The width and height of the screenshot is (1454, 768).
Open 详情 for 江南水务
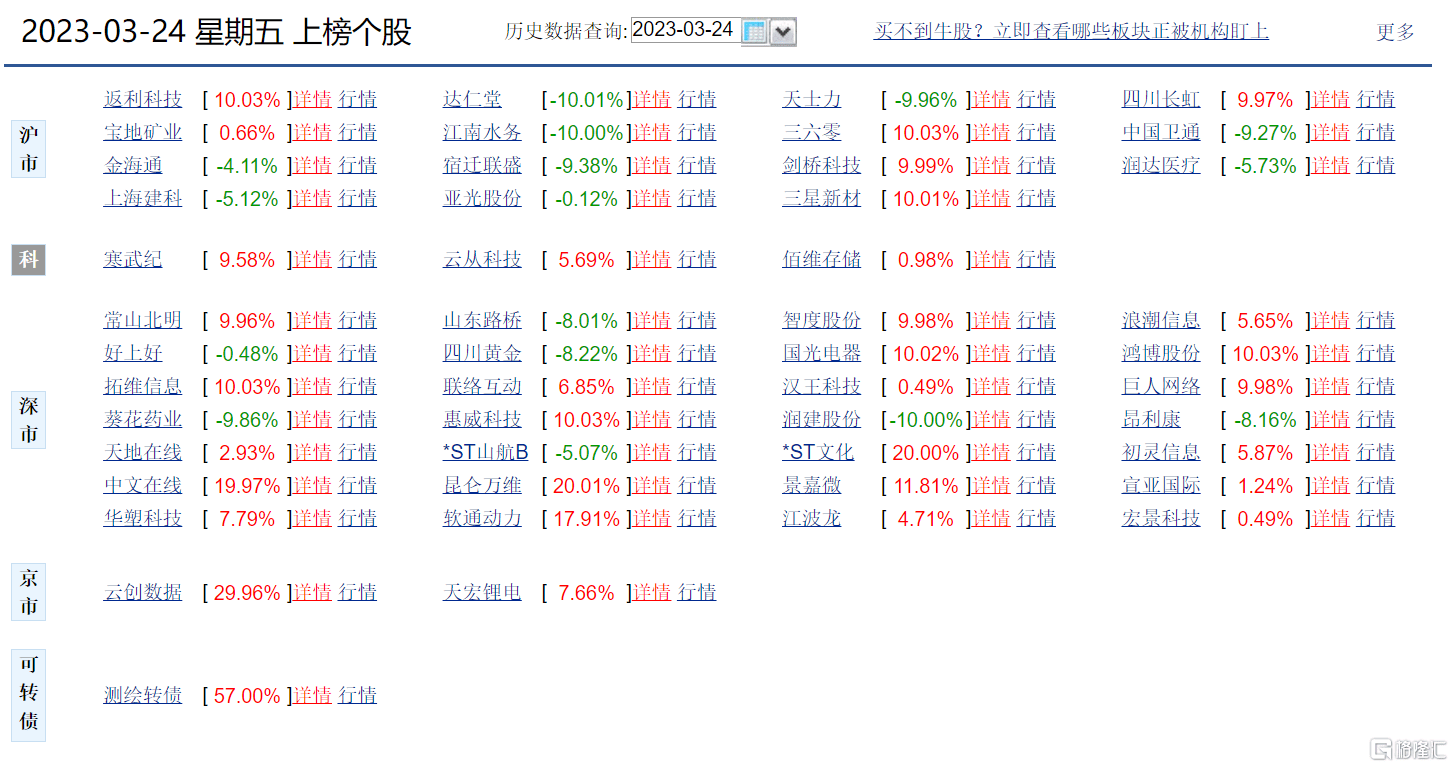[x=651, y=133]
